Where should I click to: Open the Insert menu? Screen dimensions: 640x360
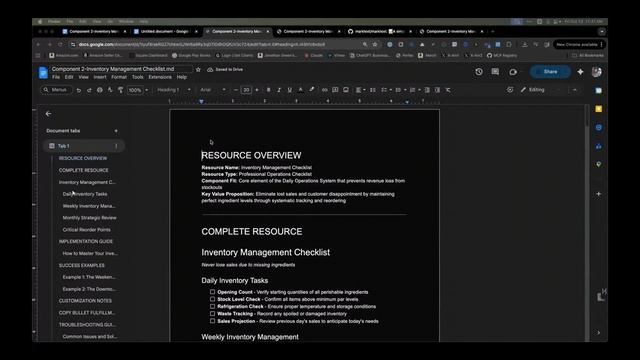pyautogui.click(x=100, y=77)
